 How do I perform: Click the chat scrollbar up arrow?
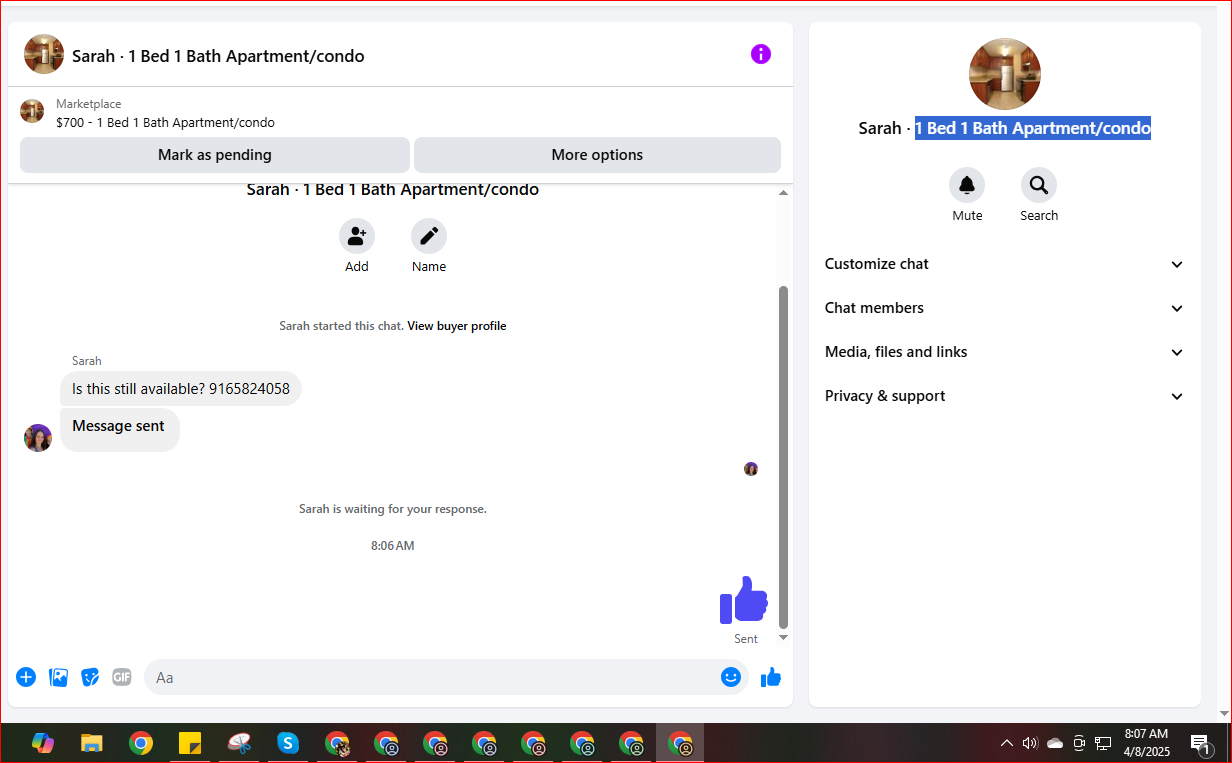click(x=784, y=193)
